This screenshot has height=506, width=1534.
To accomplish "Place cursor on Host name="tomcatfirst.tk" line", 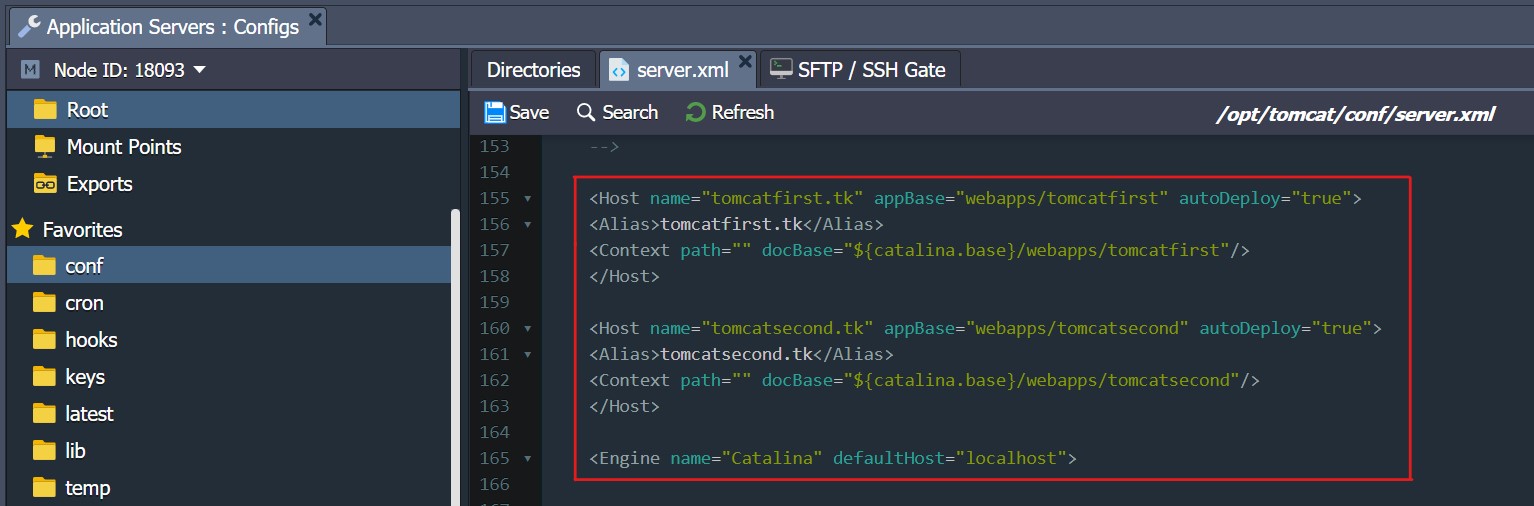I will coord(975,198).
